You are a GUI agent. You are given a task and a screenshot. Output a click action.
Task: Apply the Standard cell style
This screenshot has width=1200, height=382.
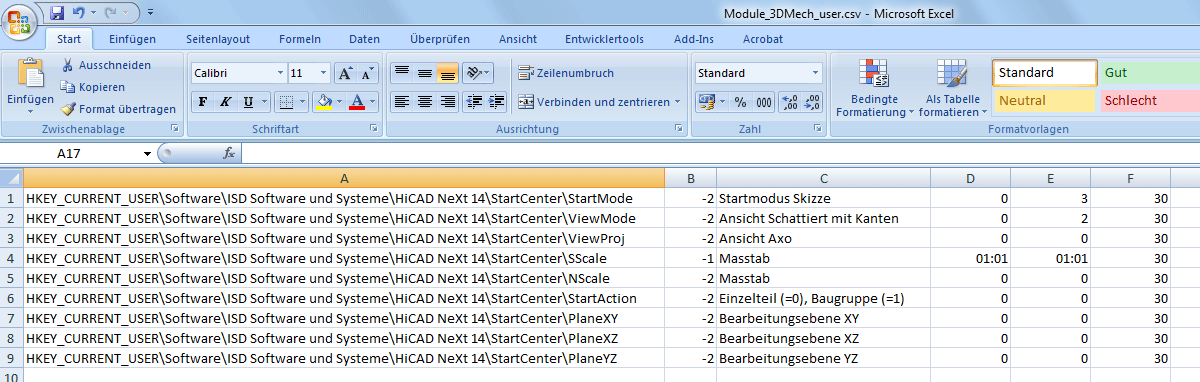click(1045, 73)
